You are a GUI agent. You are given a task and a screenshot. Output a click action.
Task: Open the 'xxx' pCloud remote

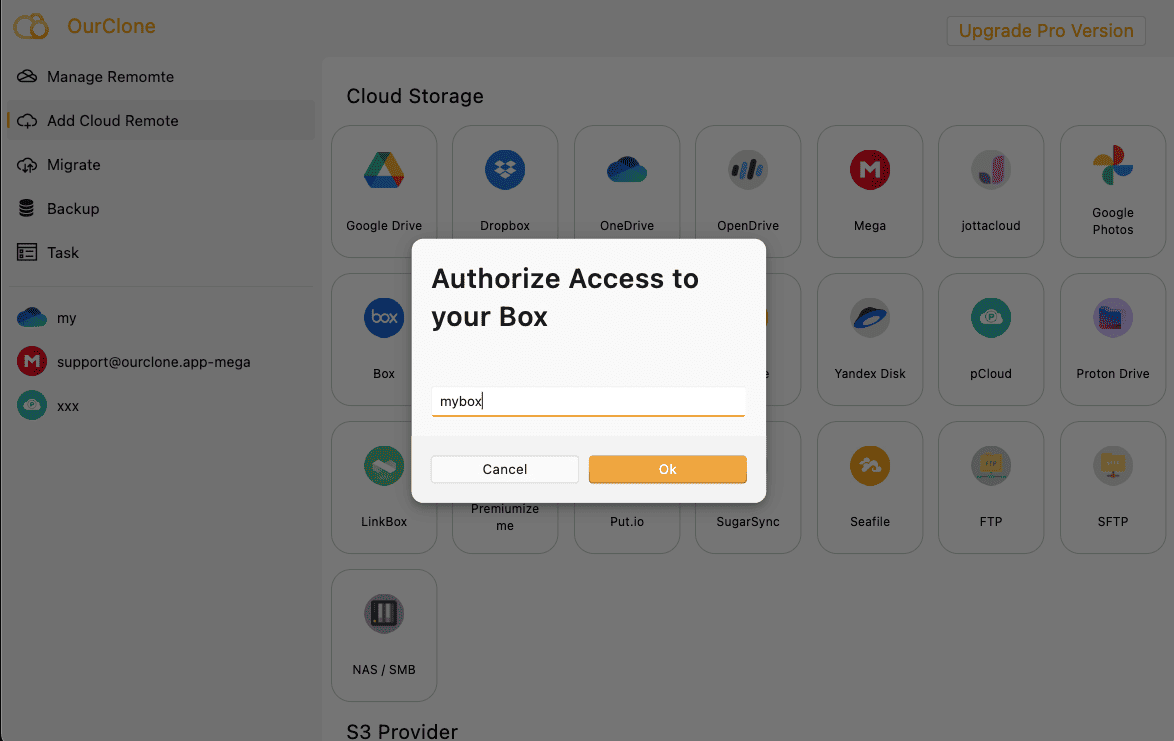click(x=160, y=406)
